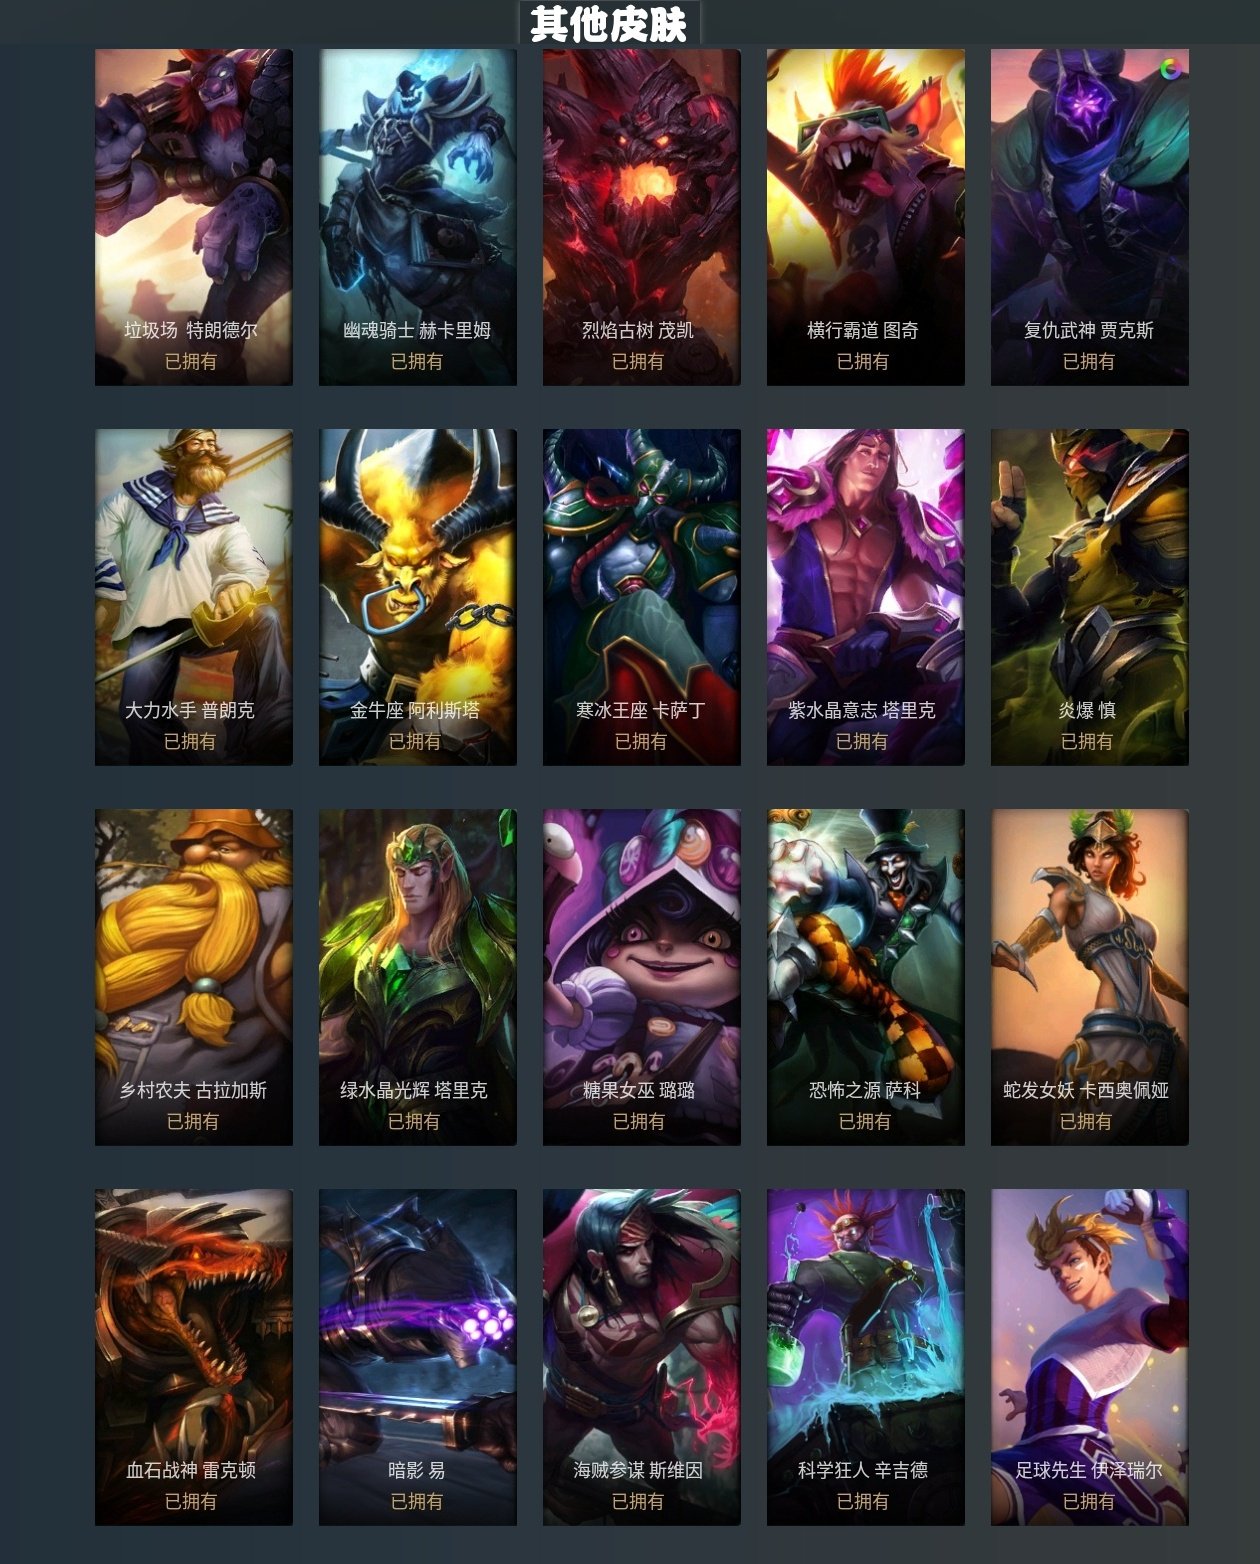Choose the 金牛座 阿利斯塔 skin card
The image size is (1260, 1564).
pyautogui.click(x=418, y=597)
